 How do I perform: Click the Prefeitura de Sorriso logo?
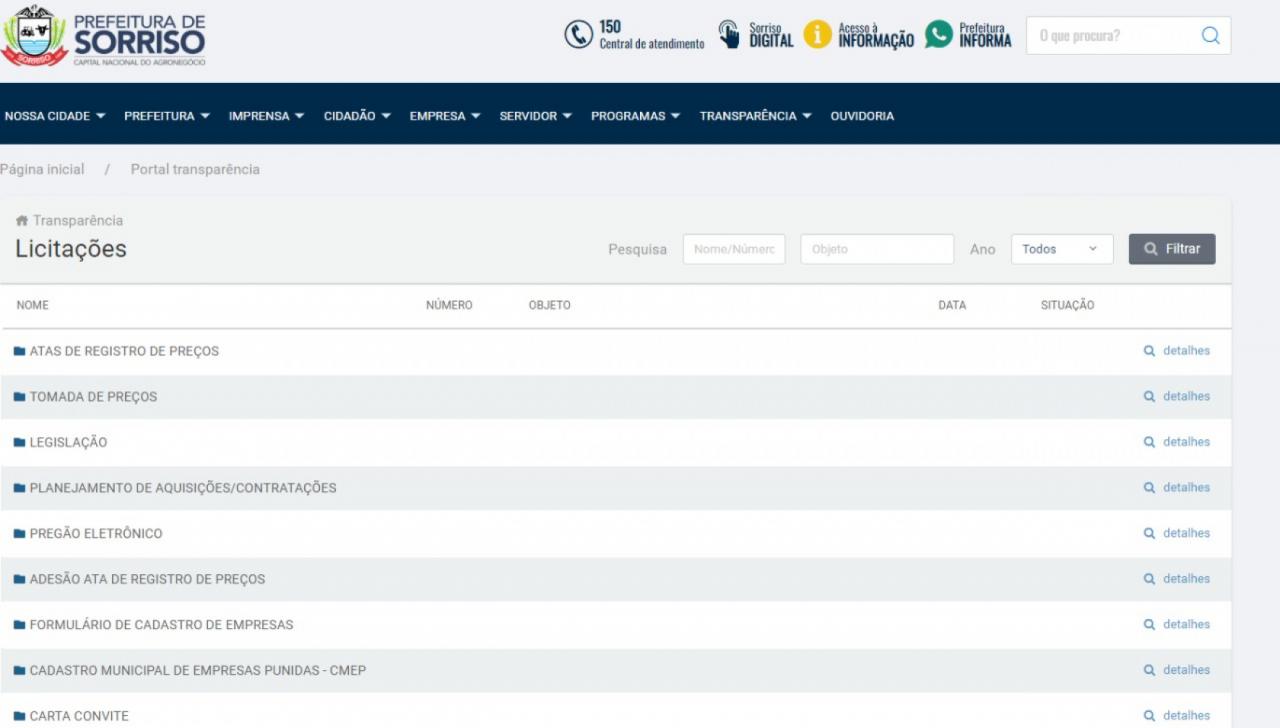pyautogui.click(x=104, y=36)
